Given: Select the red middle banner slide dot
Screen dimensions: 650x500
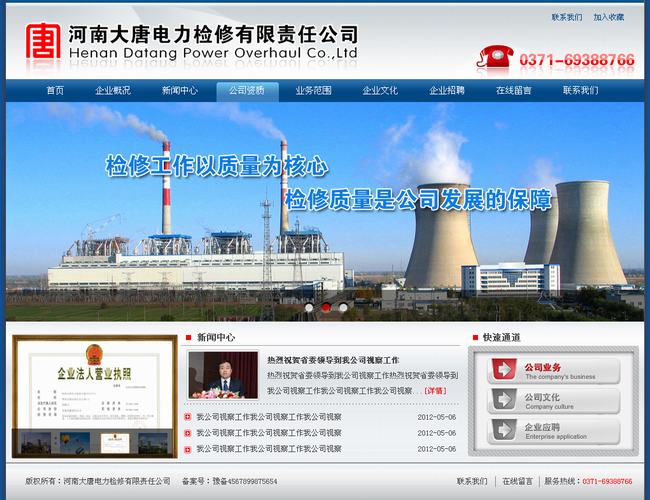Looking at the screenshot, I should click(x=326, y=308).
